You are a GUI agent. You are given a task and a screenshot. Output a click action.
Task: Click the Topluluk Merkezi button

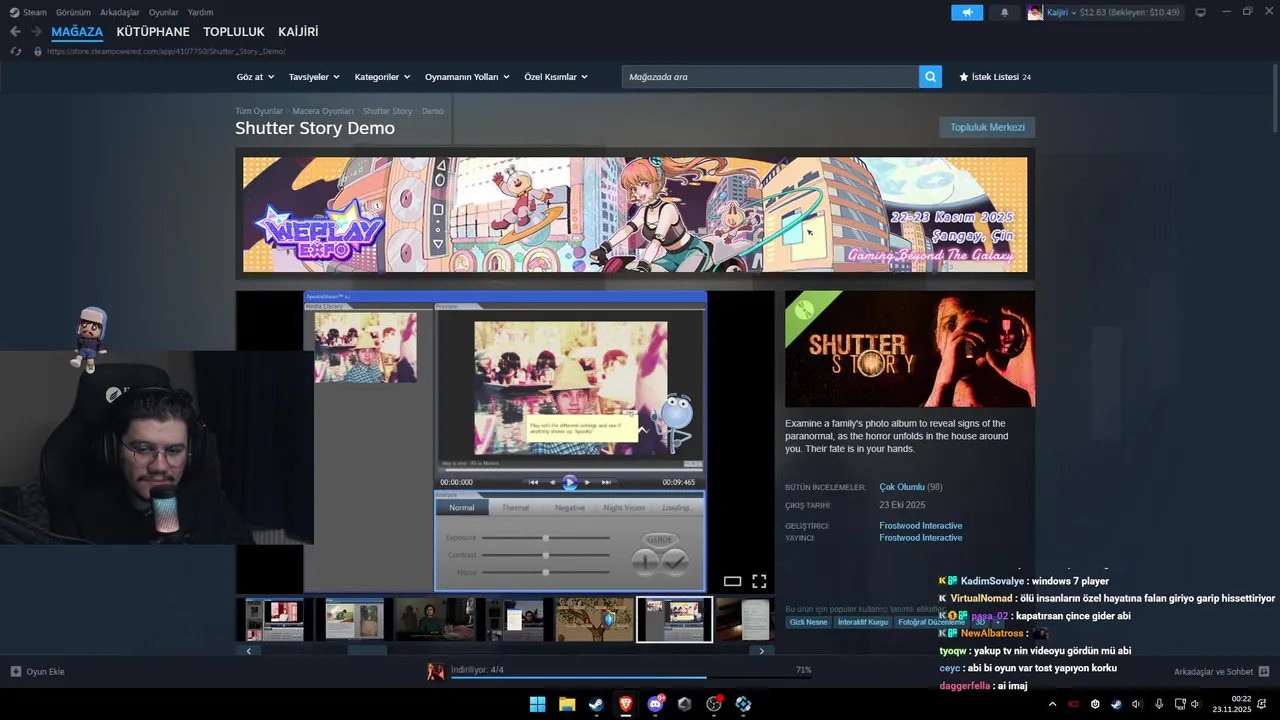click(987, 127)
